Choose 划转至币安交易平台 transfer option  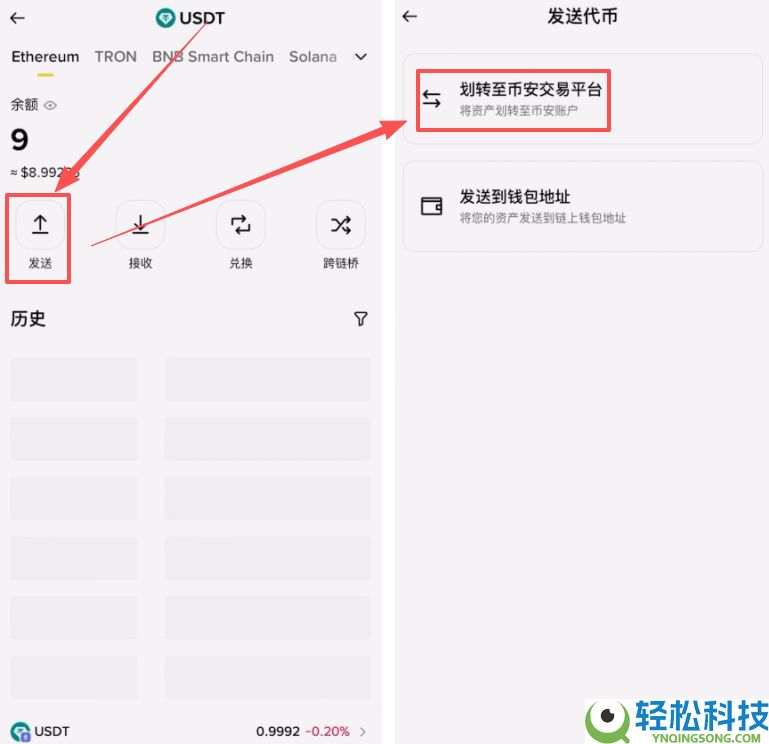(583, 99)
